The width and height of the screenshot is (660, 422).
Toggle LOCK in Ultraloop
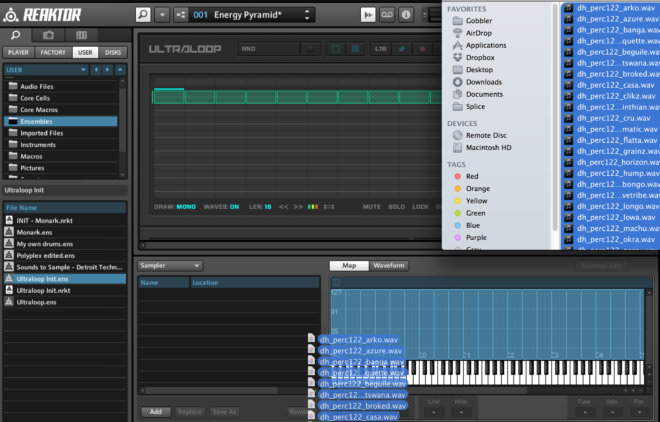point(420,207)
